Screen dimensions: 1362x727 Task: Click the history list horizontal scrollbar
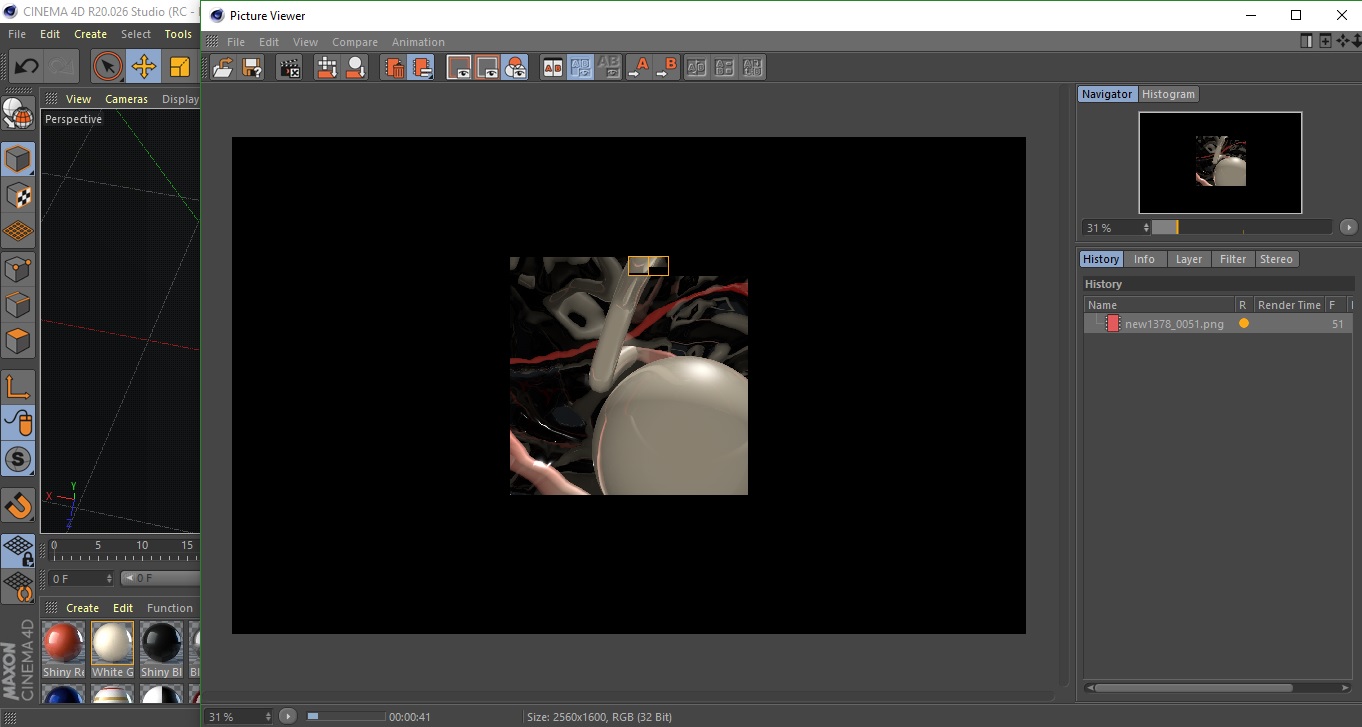point(1192,688)
